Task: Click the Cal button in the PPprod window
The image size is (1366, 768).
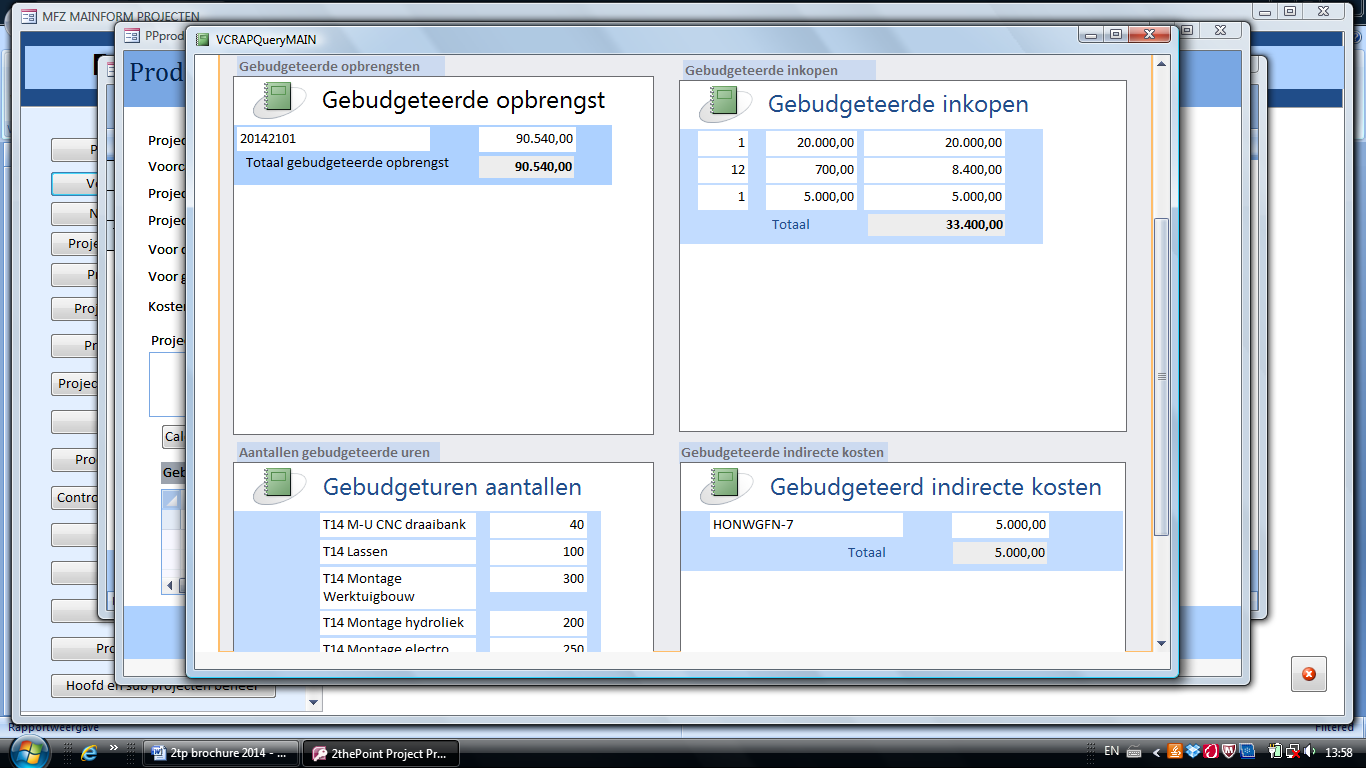Action: [x=174, y=437]
